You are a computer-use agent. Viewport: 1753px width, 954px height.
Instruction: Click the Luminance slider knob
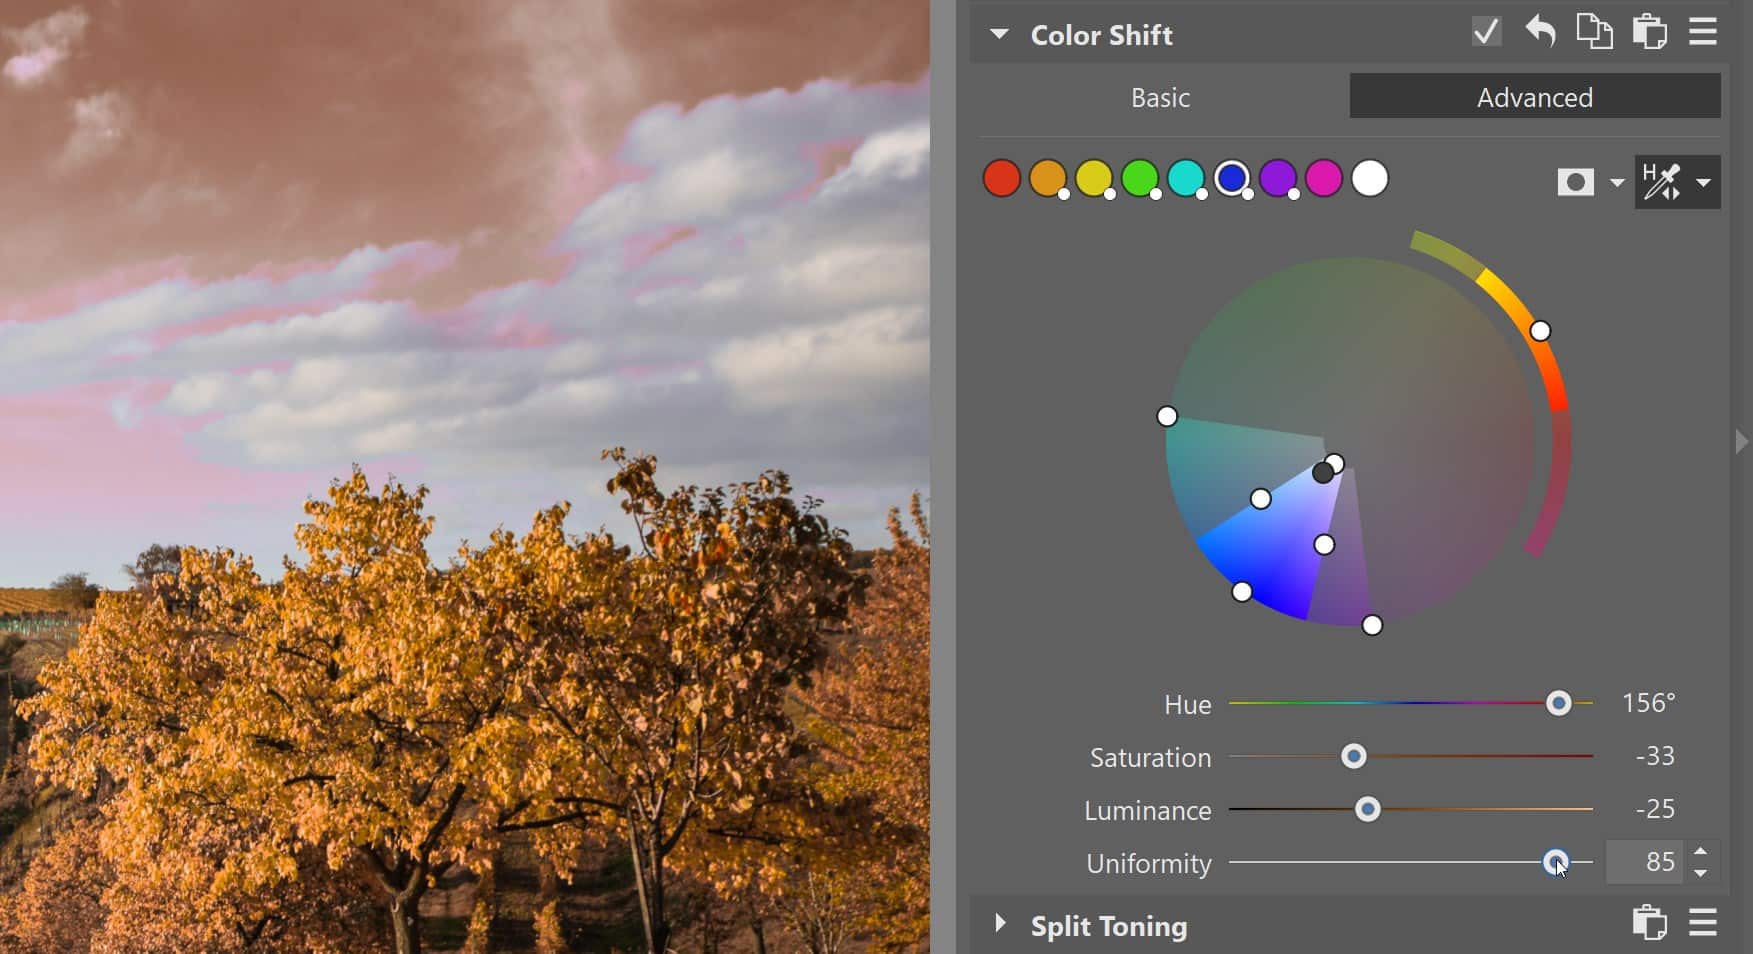click(1367, 810)
